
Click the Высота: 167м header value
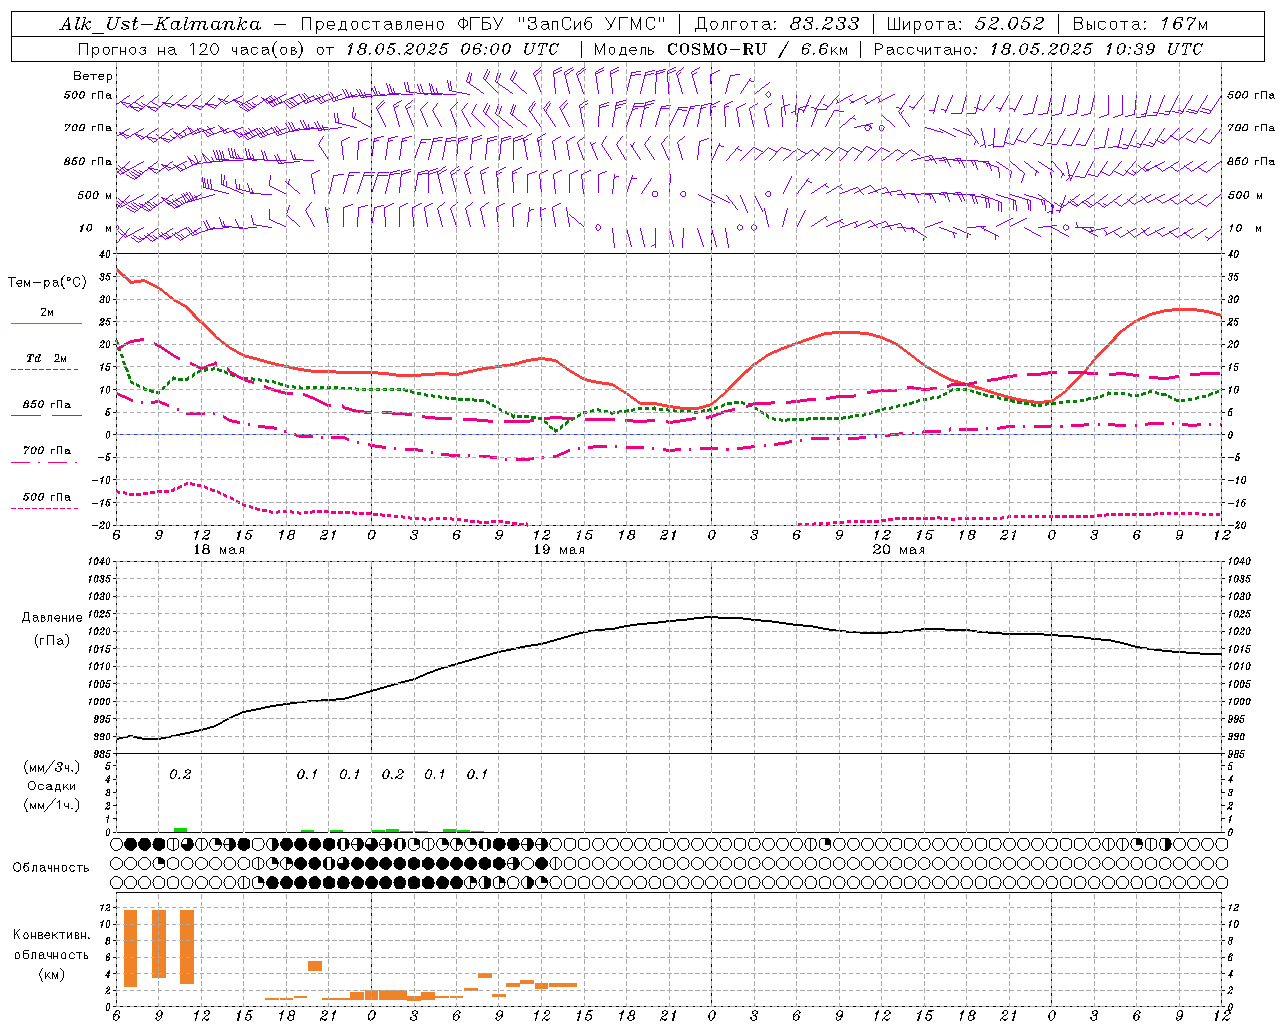pyautogui.click(x=1140, y=24)
